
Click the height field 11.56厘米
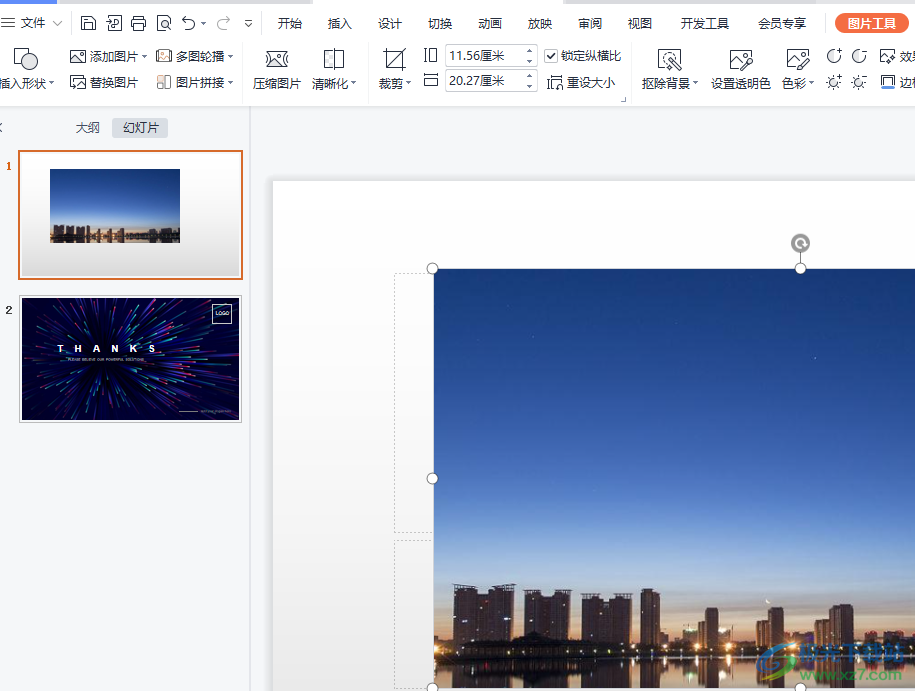(x=484, y=55)
